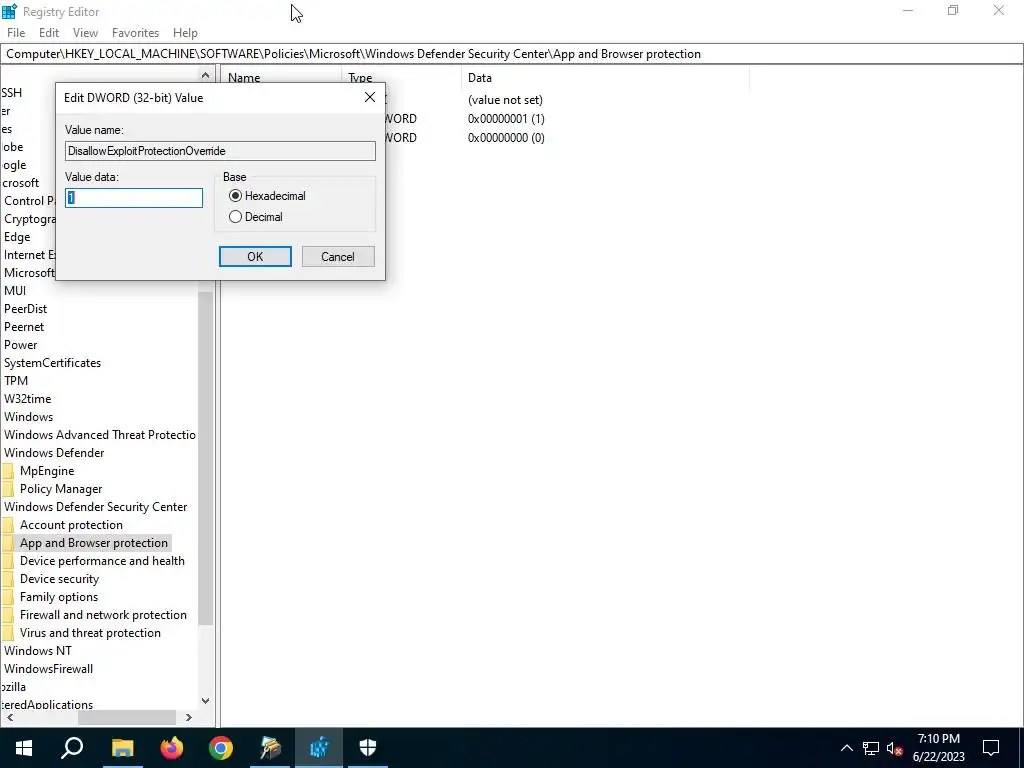1024x768 pixels.
Task: Select the Windows Advanced Threat Protection key
Action: click(99, 435)
